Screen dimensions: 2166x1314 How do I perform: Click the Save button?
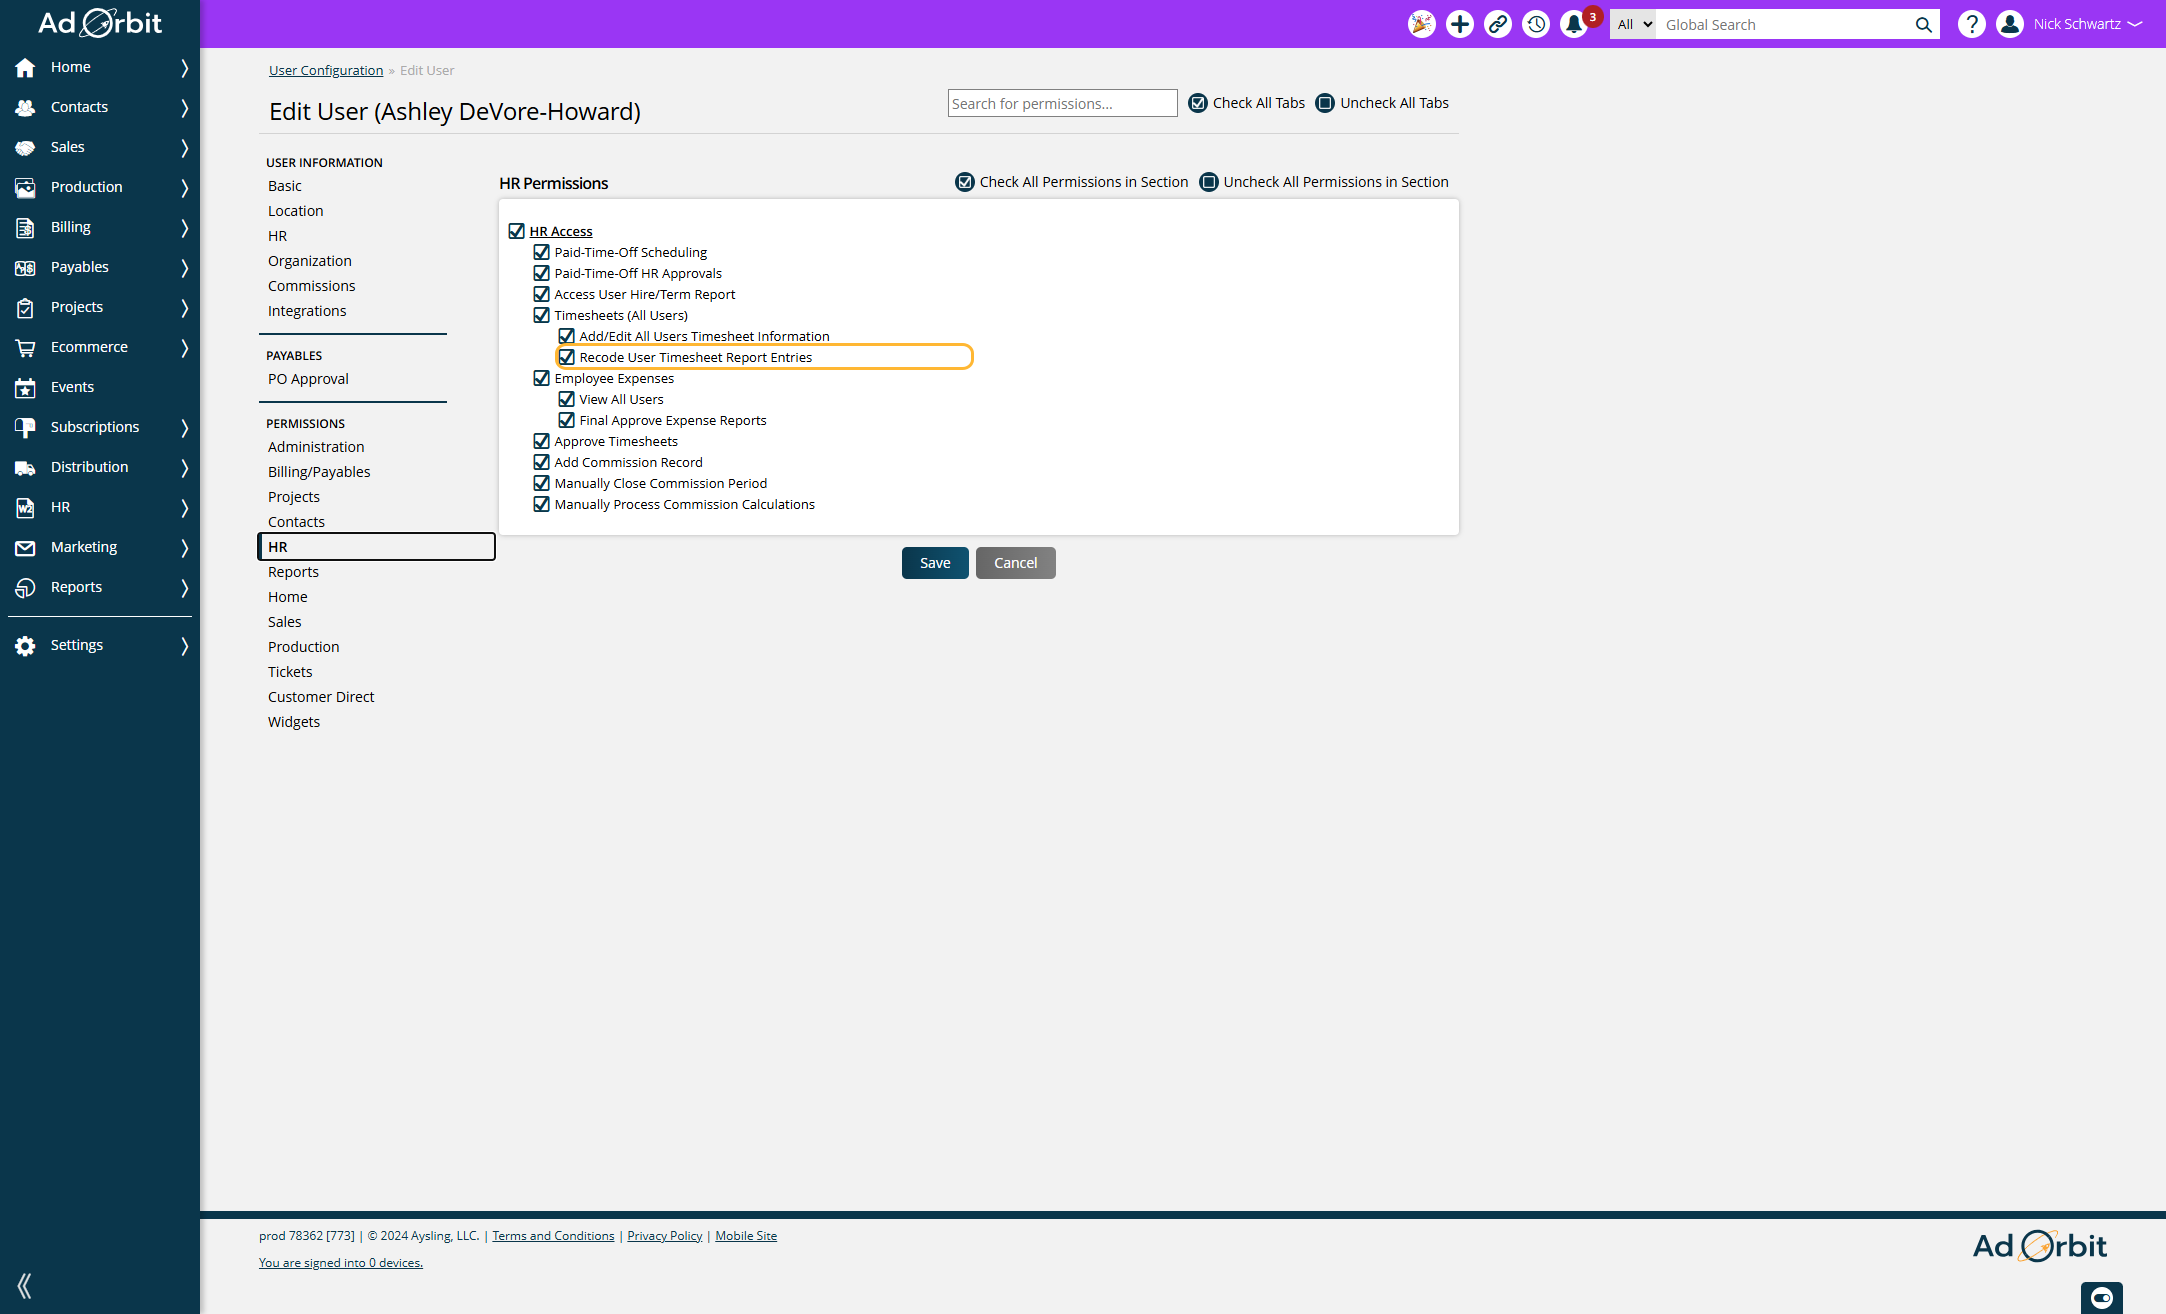coord(935,563)
